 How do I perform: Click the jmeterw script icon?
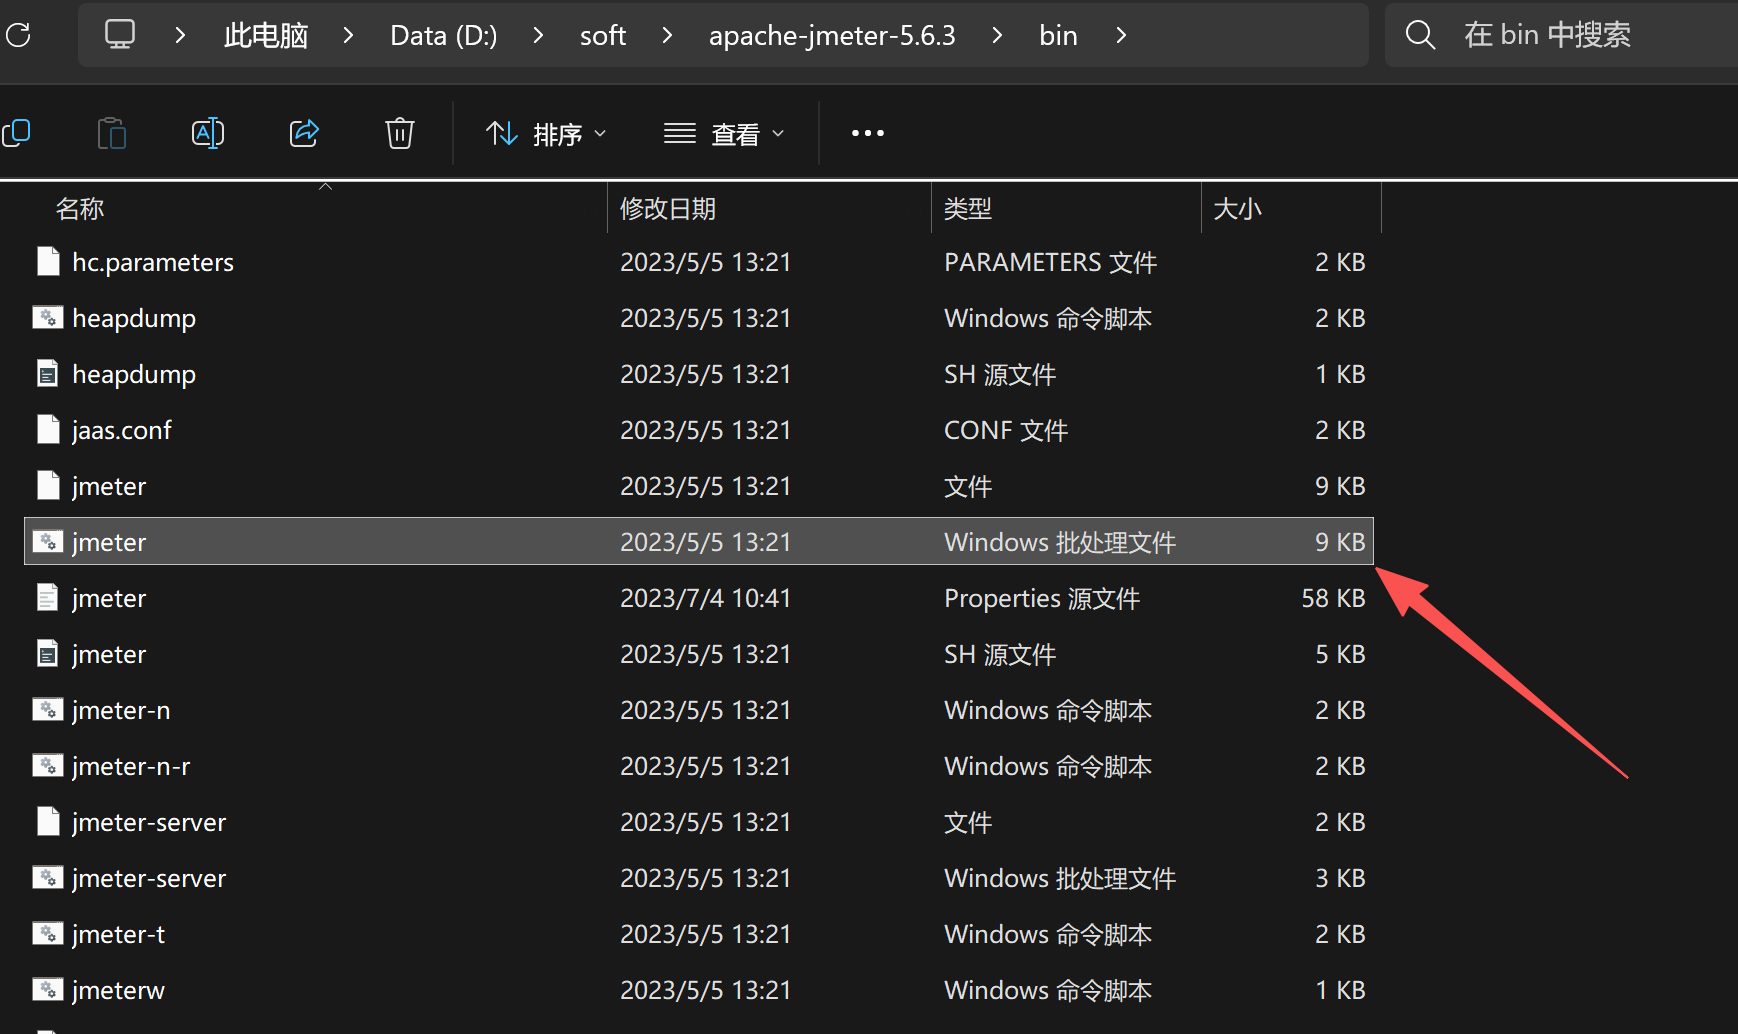click(48, 989)
